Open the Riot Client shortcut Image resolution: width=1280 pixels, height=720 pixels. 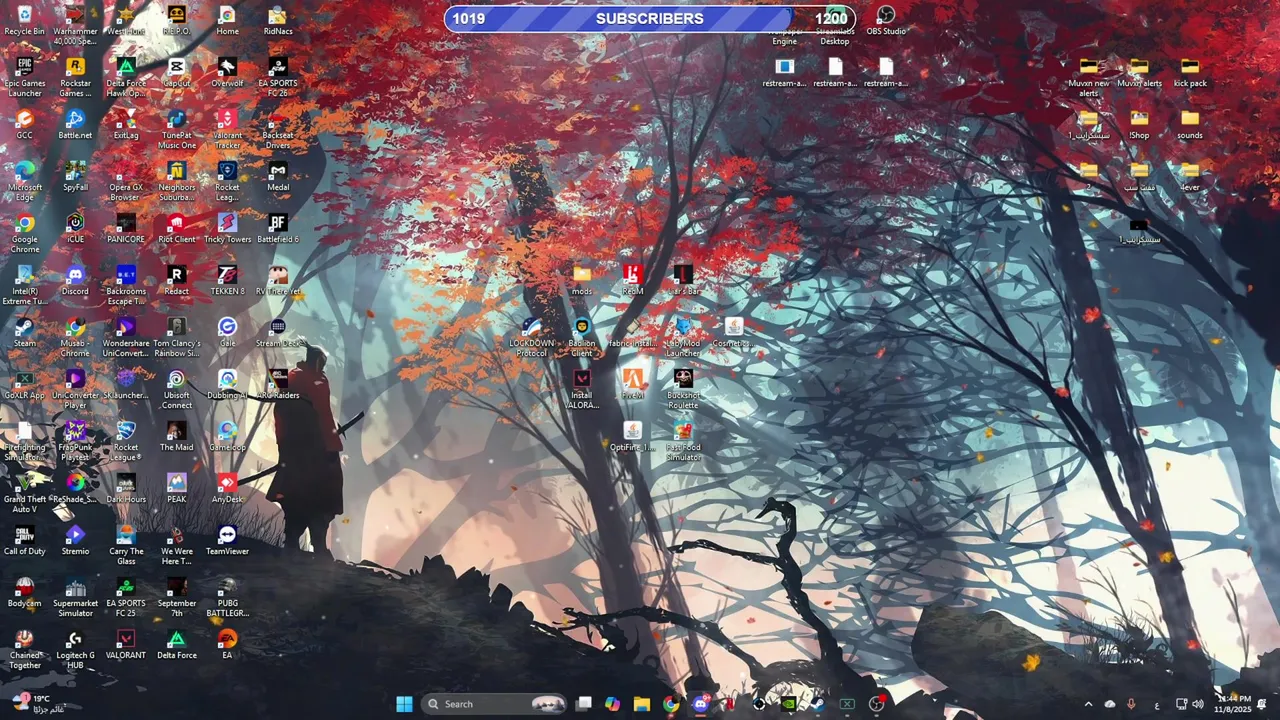pyautogui.click(x=176, y=228)
